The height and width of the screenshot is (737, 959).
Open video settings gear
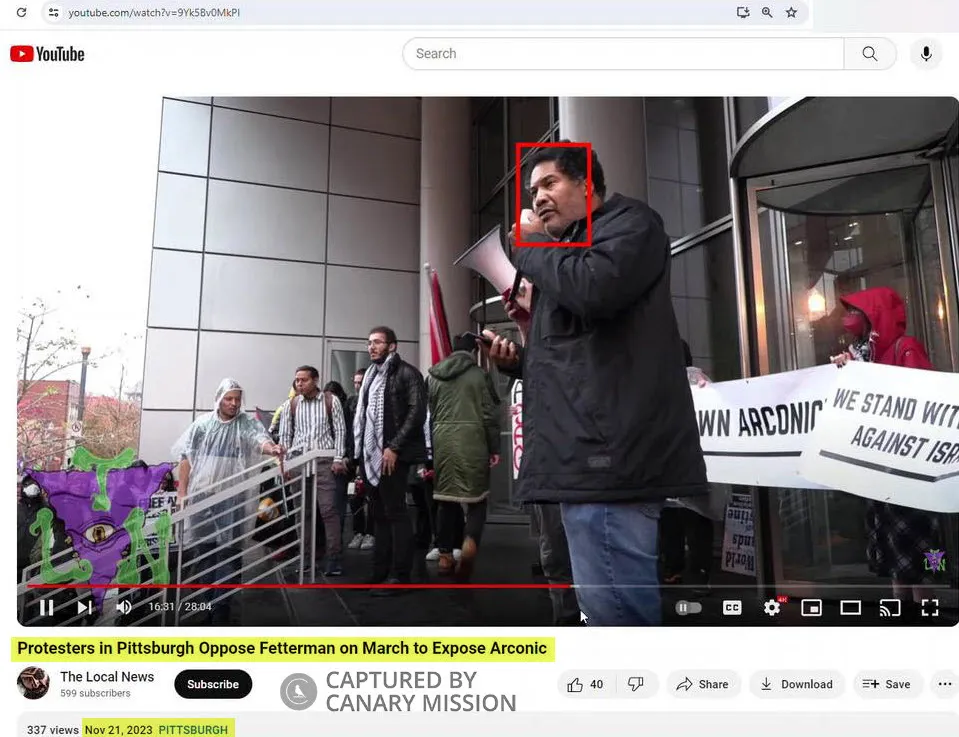pos(772,607)
